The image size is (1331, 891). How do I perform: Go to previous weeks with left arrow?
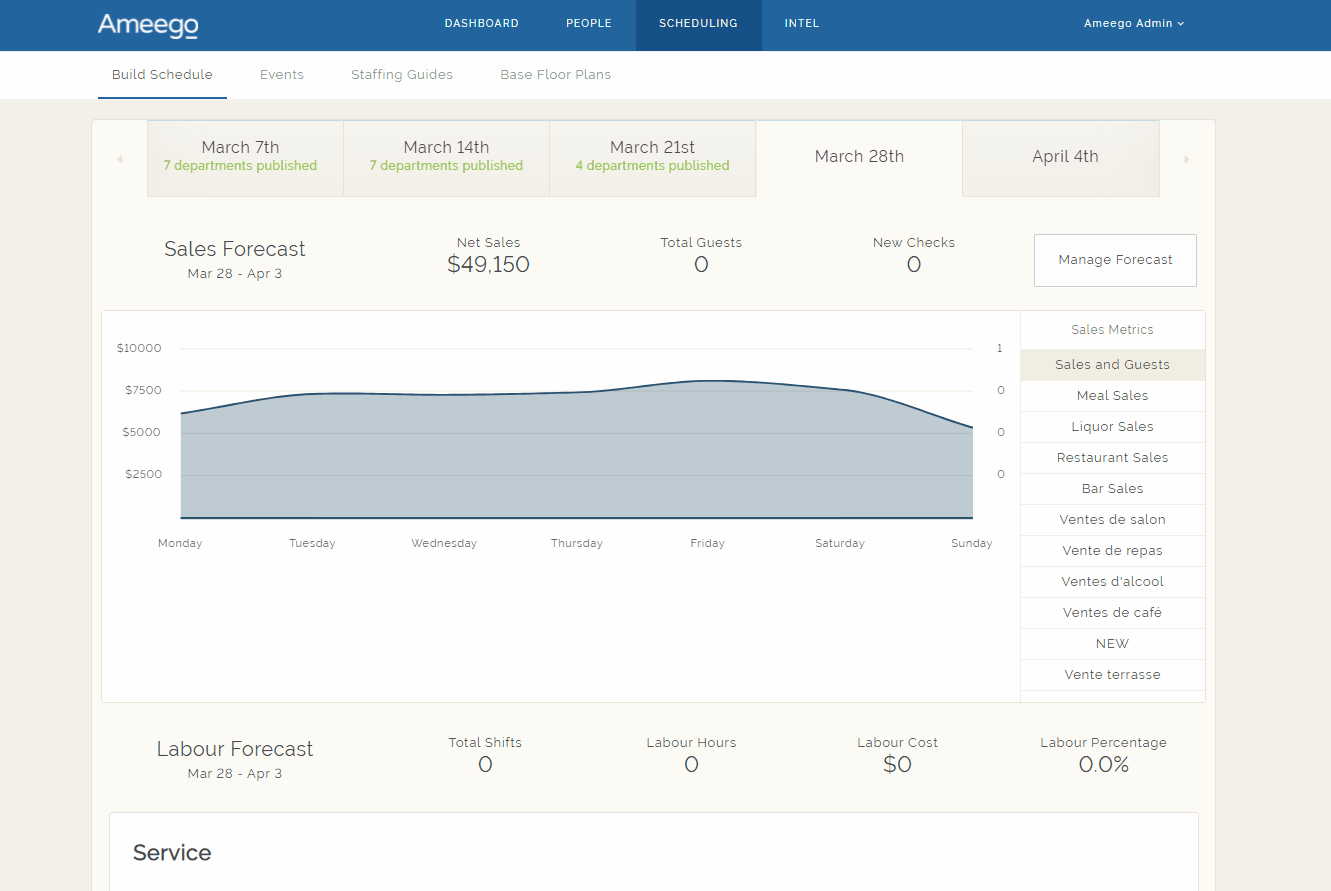click(x=120, y=159)
